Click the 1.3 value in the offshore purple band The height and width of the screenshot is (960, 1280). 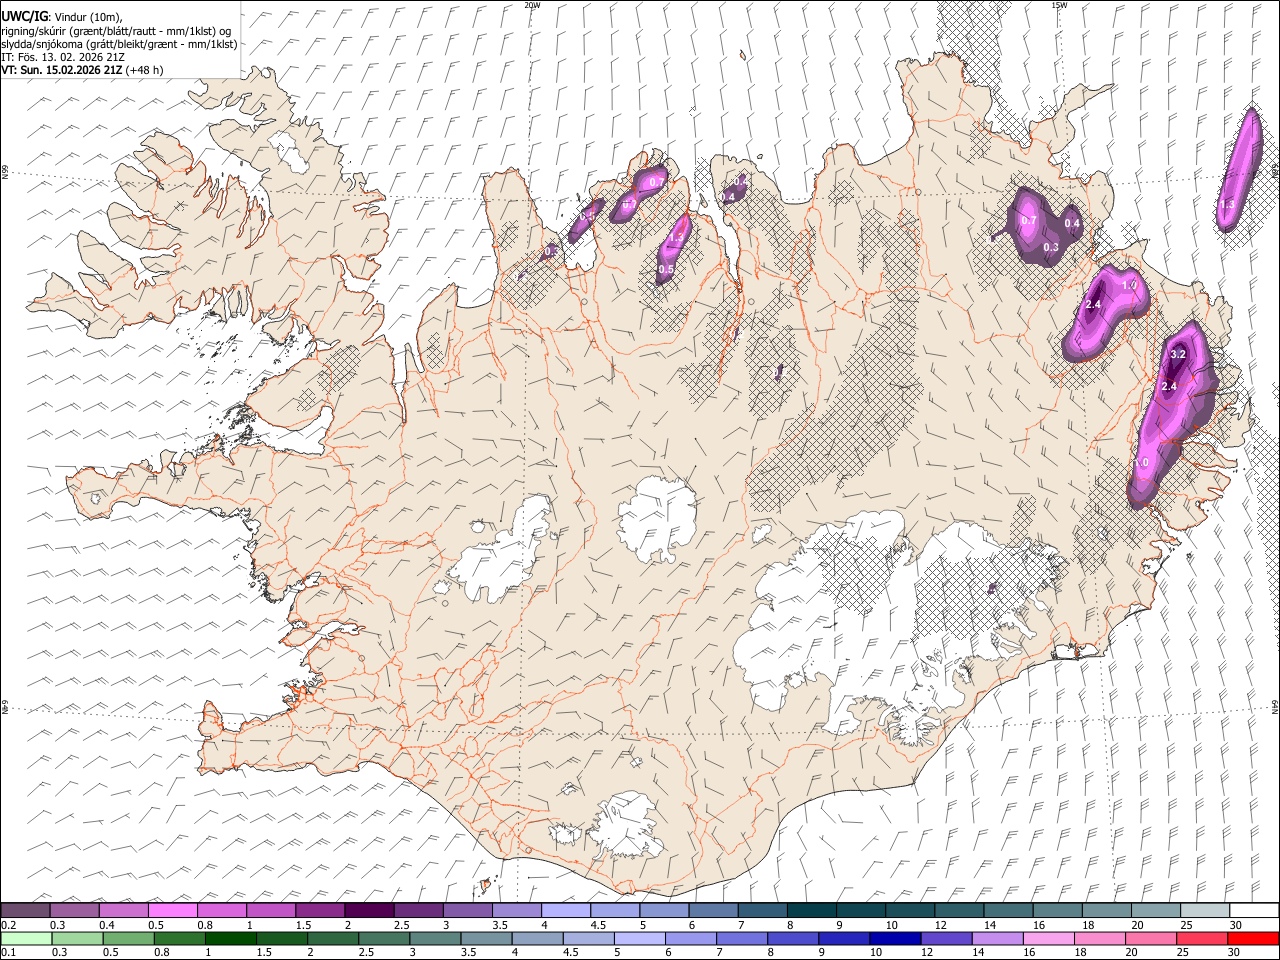(x=1227, y=204)
